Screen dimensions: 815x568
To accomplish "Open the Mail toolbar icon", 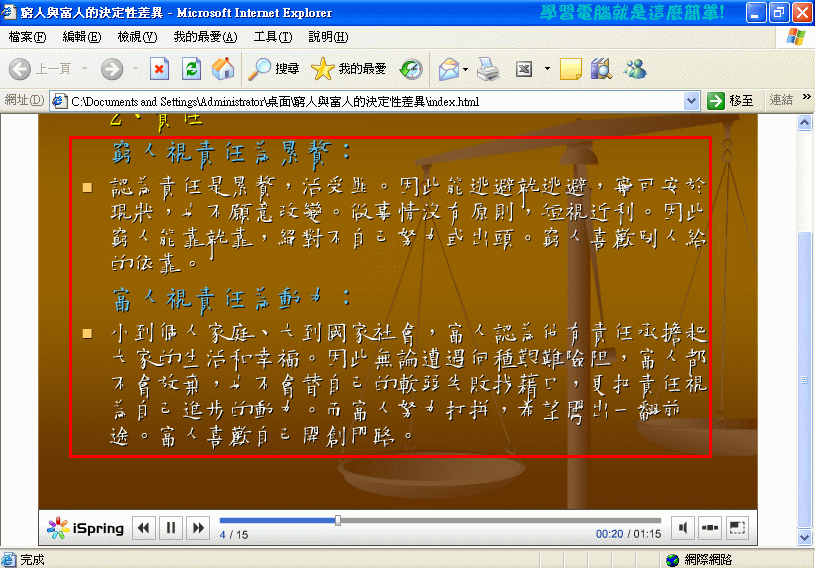I will 448,69.
